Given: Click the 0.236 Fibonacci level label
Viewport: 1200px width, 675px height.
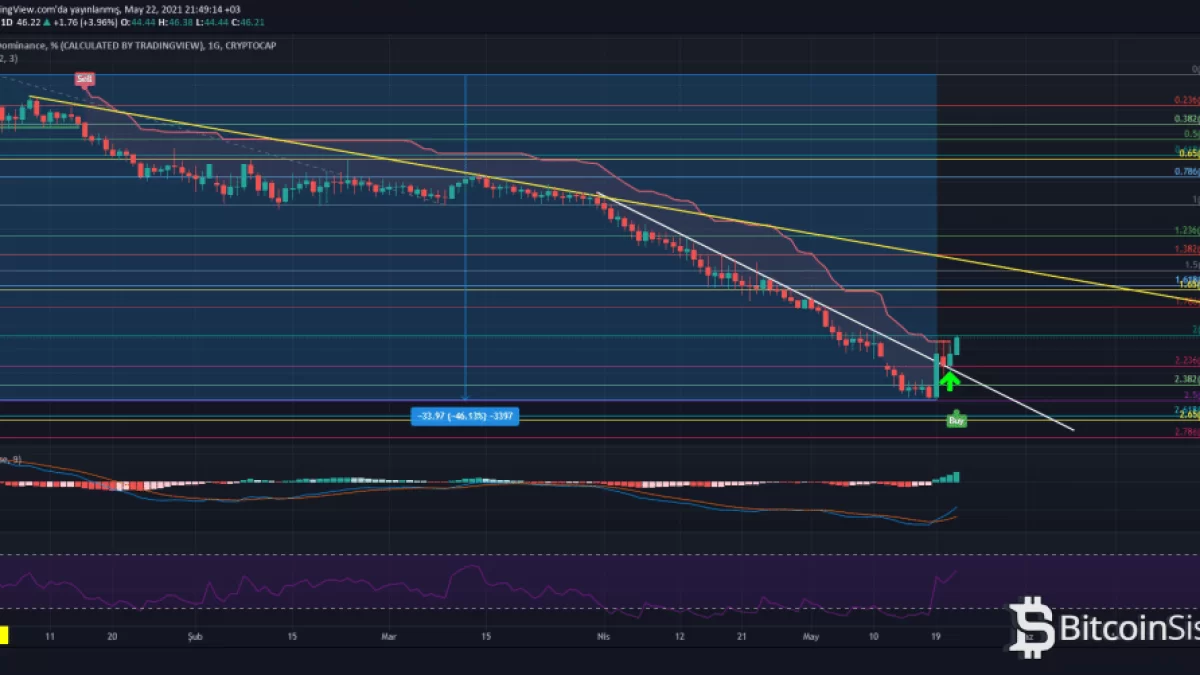Looking at the screenshot, I should tap(1186, 101).
